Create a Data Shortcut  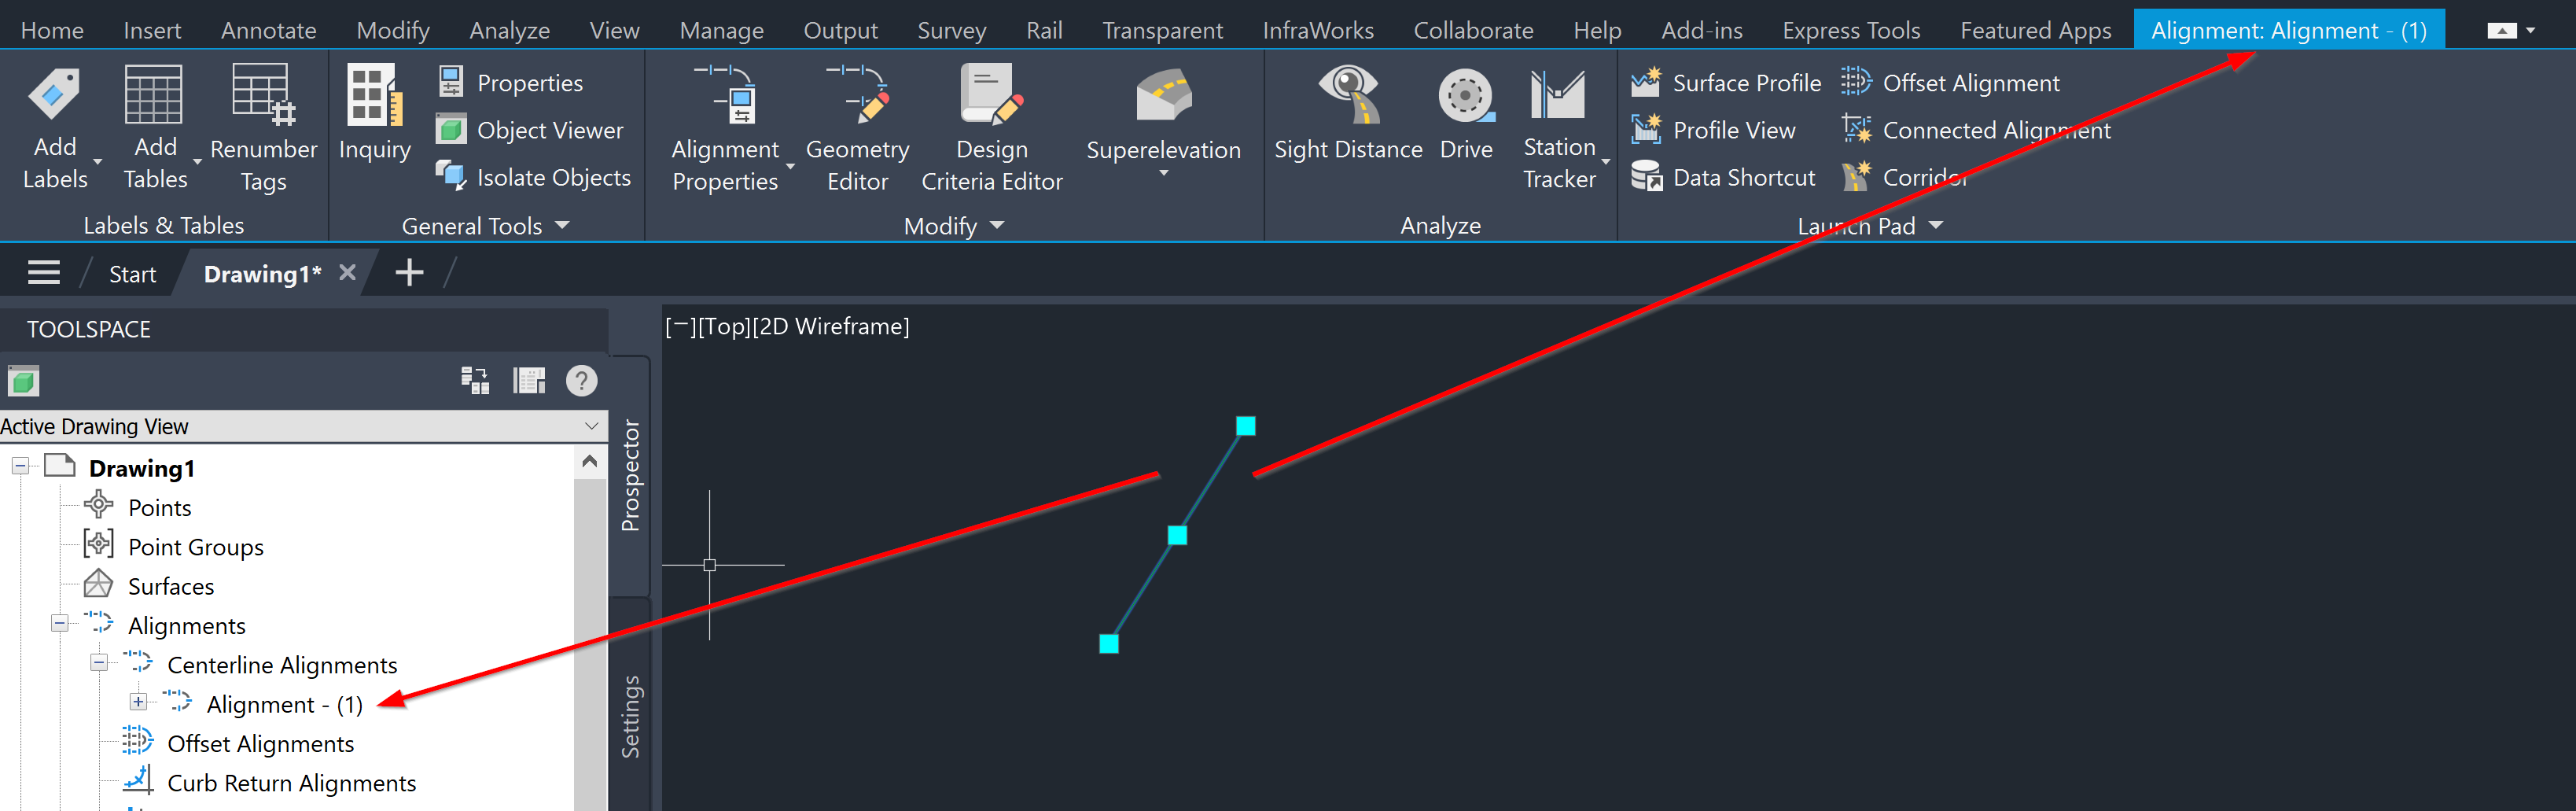coord(1723,177)
